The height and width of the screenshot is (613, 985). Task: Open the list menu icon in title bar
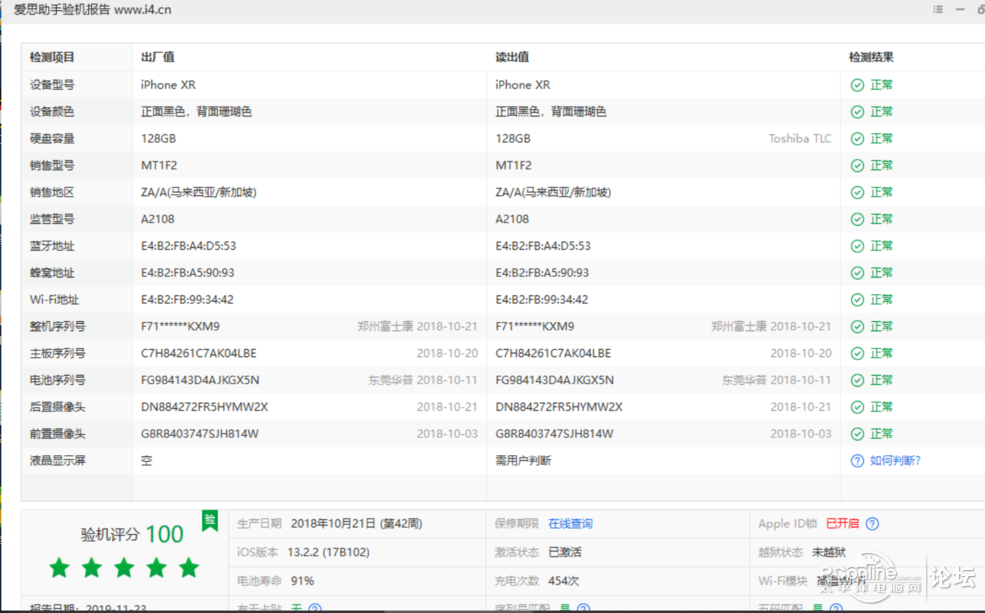[x=938, y=9]
